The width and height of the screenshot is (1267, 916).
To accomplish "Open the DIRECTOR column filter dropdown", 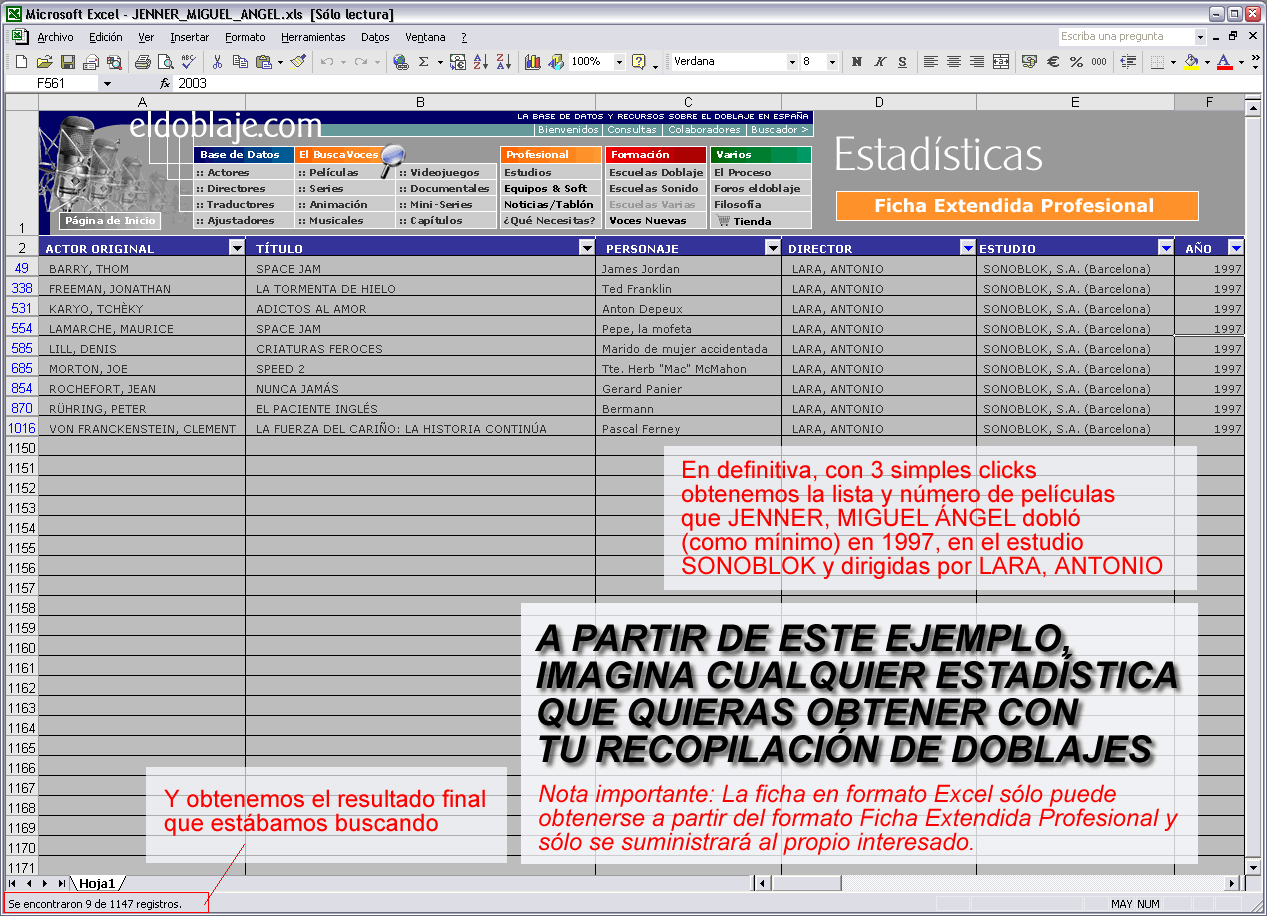I will [x=968, y=248].
